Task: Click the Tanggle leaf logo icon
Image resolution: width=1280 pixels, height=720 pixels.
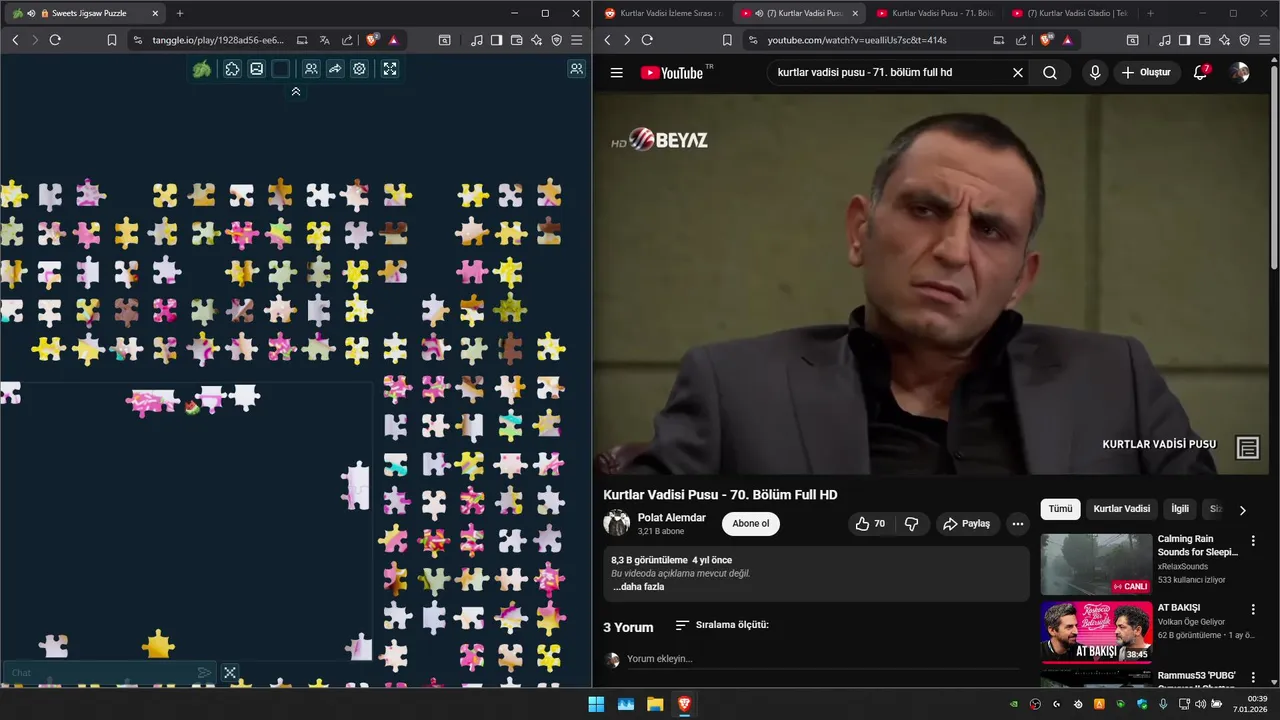Action: click(202, 69)
